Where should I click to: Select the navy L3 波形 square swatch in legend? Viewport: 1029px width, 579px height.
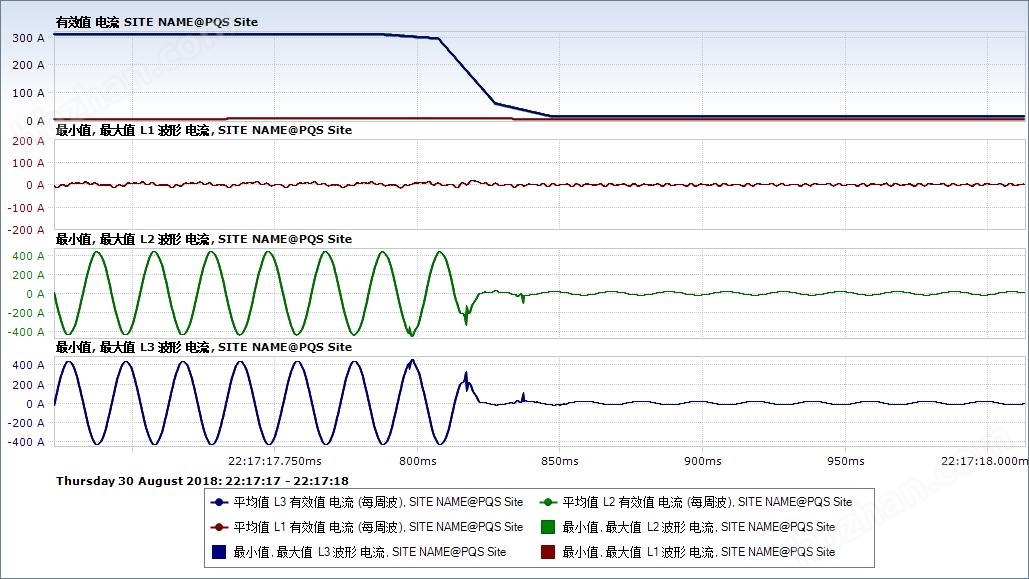(x=218, y=552)
